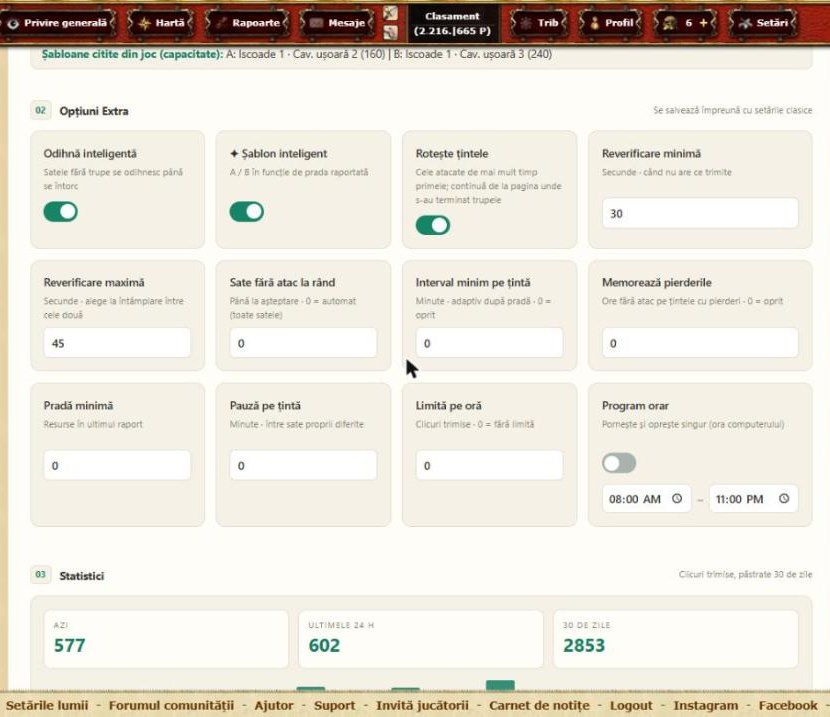Click the clock icon in the 08:00 AM field

pyautogui.click(x=677, y=498)
